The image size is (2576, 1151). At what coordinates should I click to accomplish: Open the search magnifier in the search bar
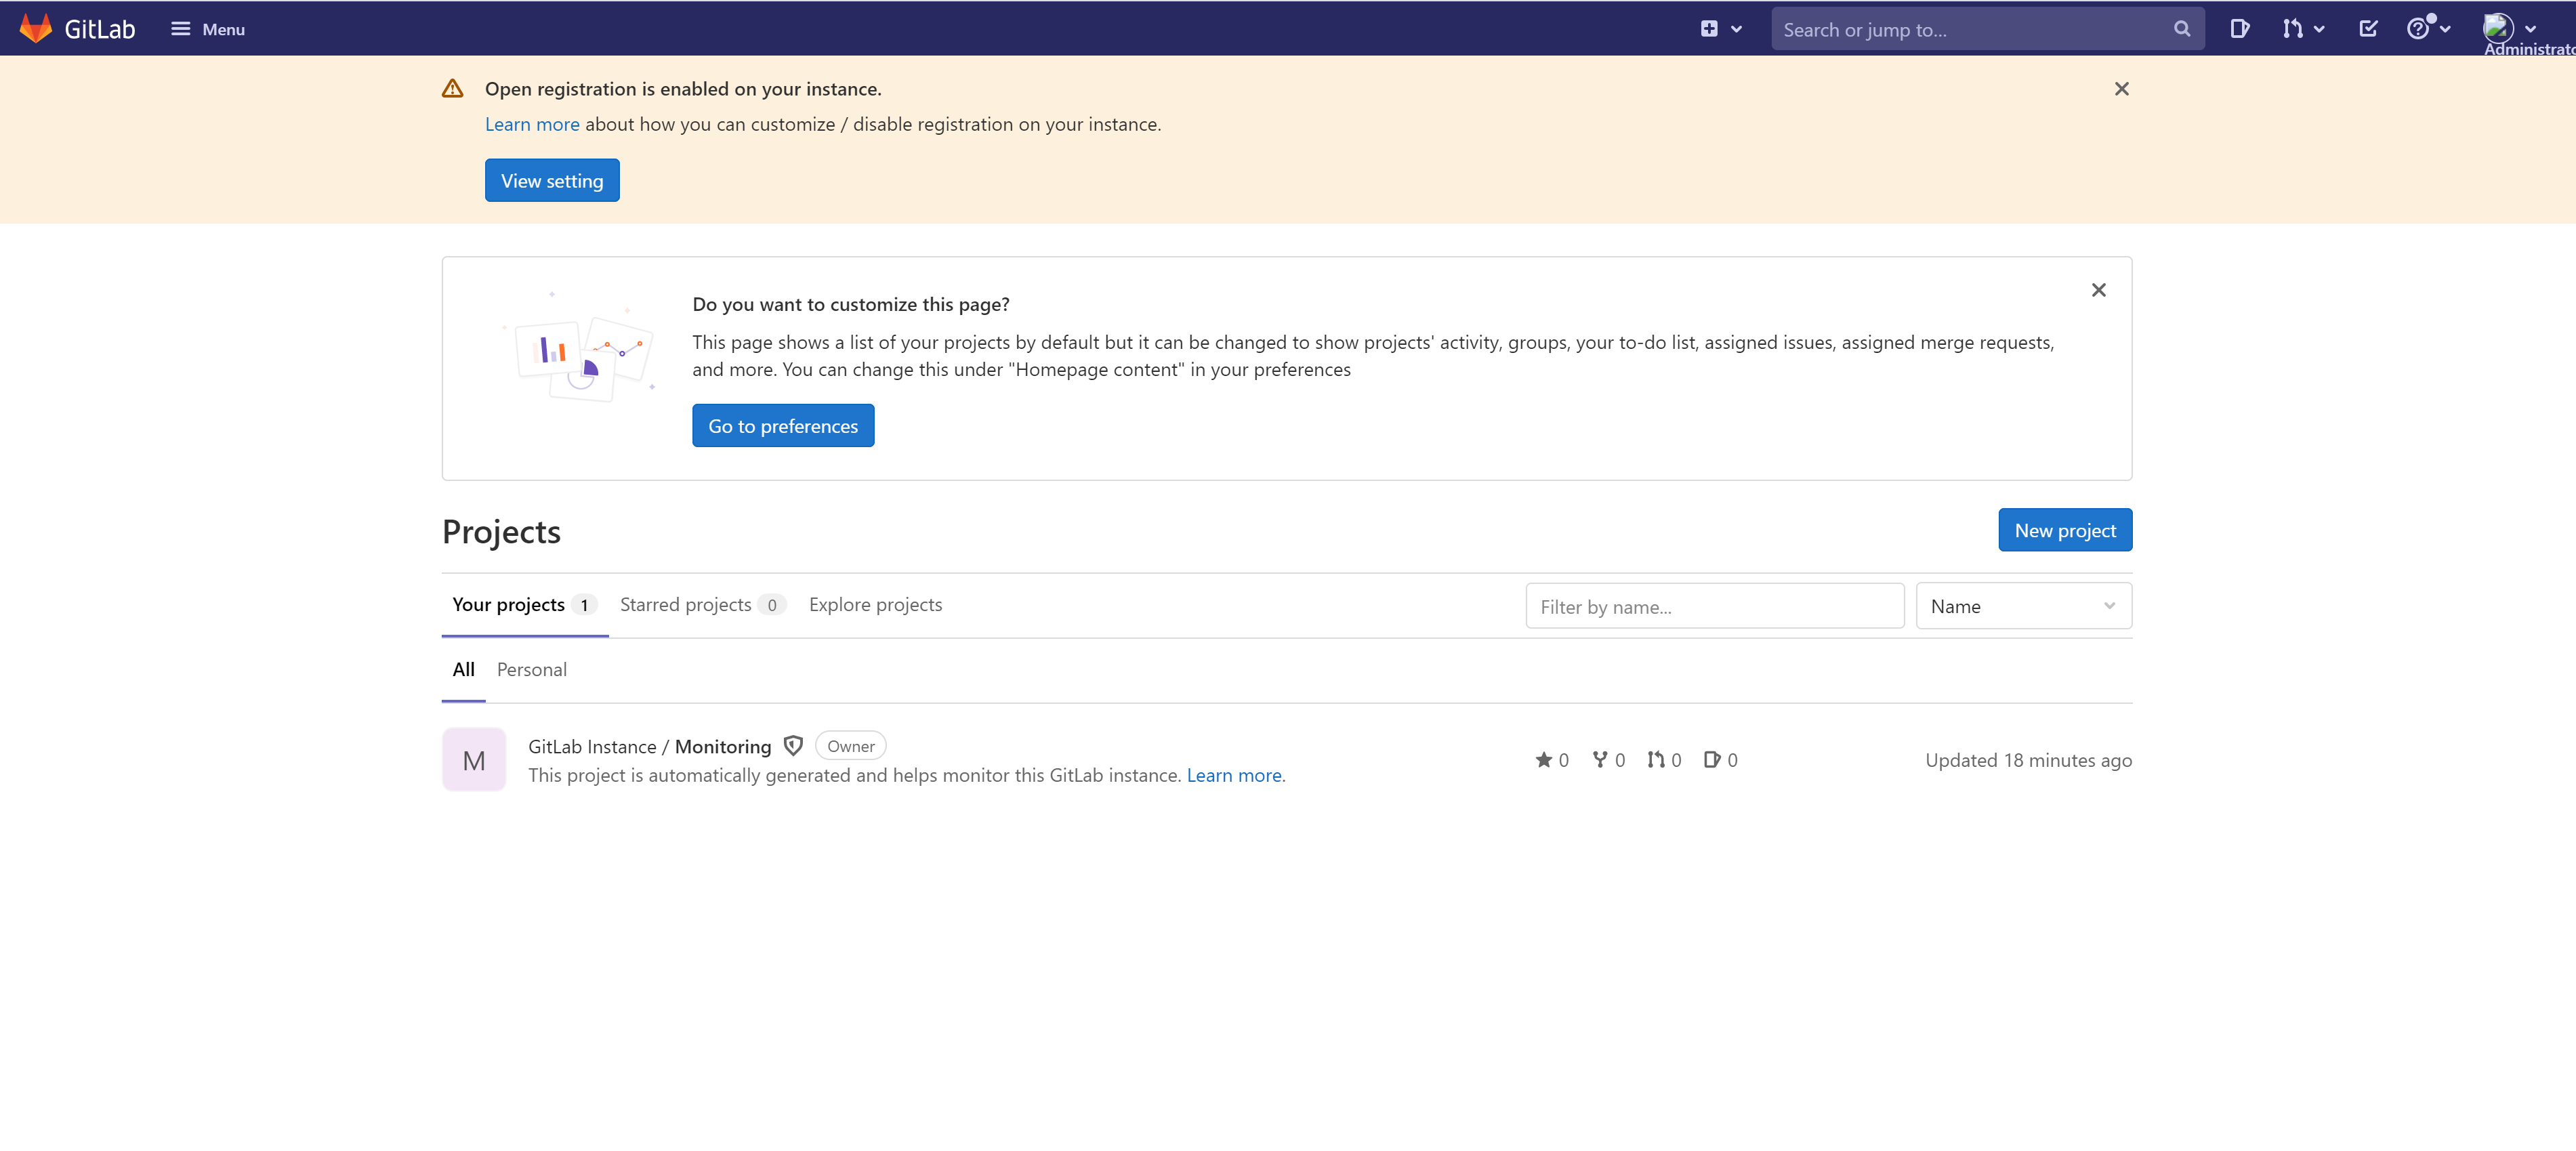2182,28
